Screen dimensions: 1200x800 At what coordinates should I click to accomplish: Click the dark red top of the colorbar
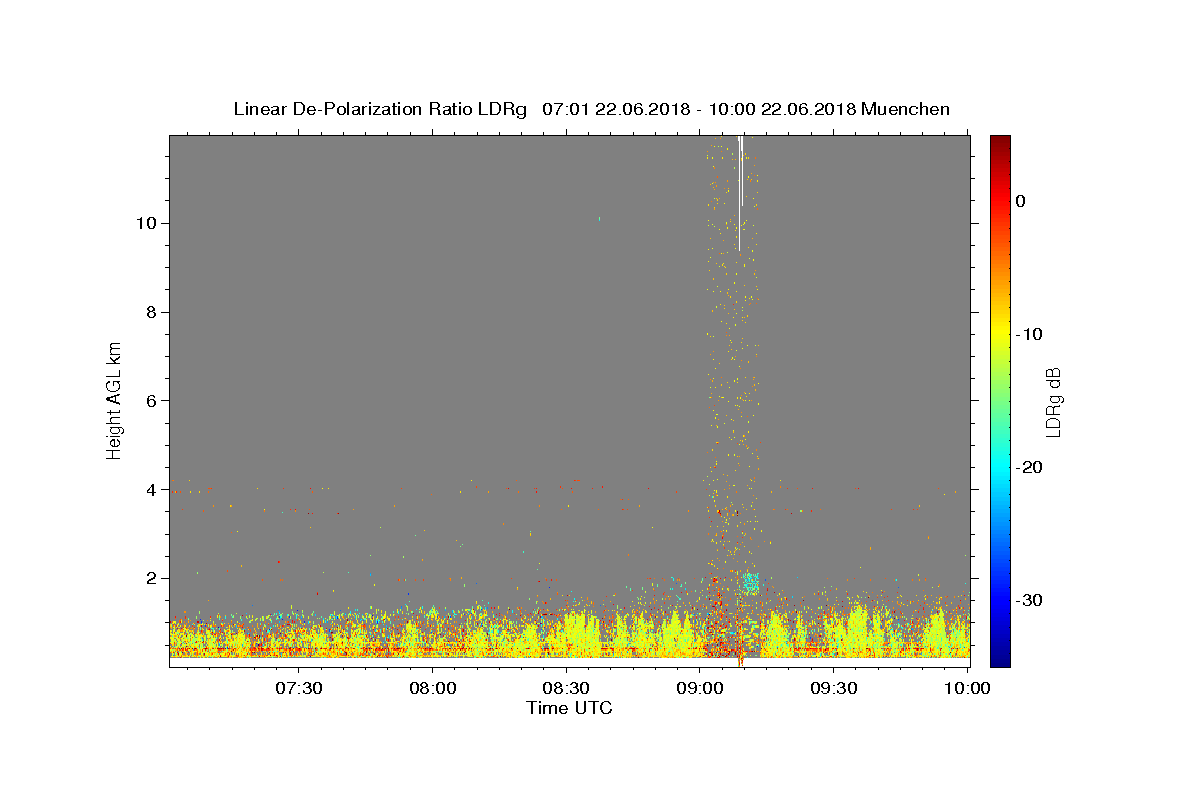click(1000, 145)
